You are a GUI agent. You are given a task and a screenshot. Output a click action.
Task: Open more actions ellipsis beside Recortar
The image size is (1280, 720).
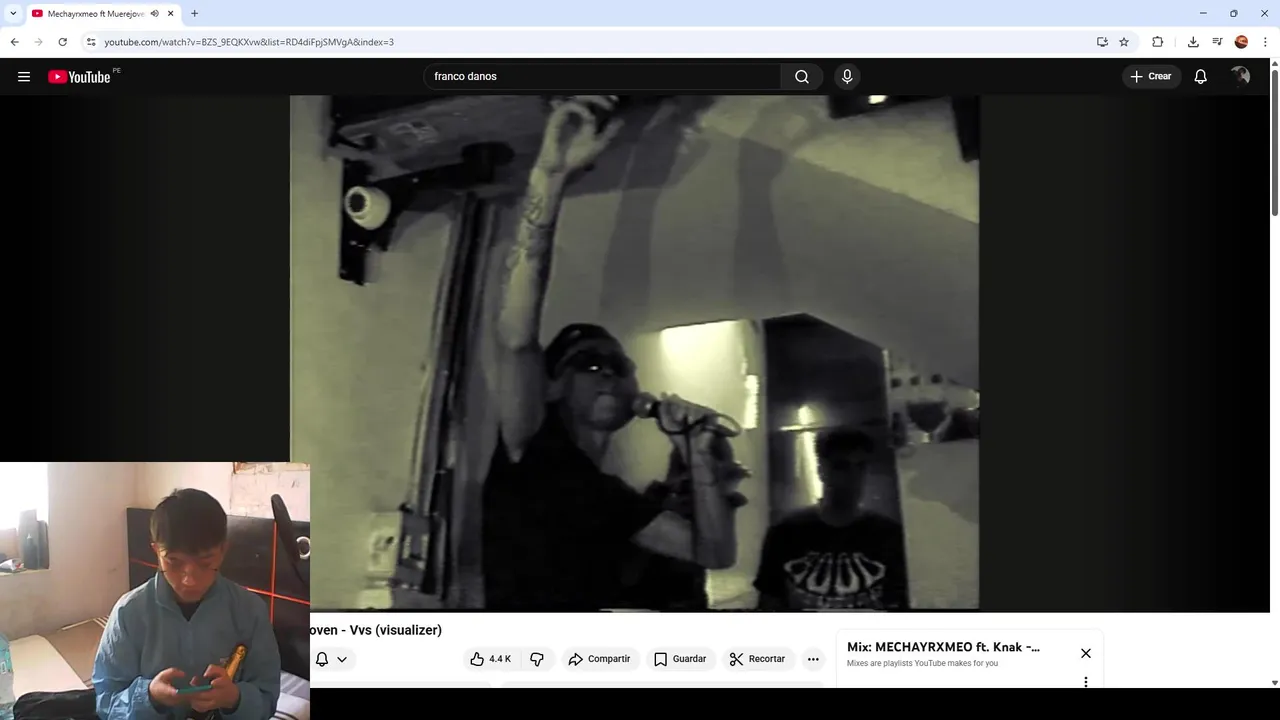point(813,659)
